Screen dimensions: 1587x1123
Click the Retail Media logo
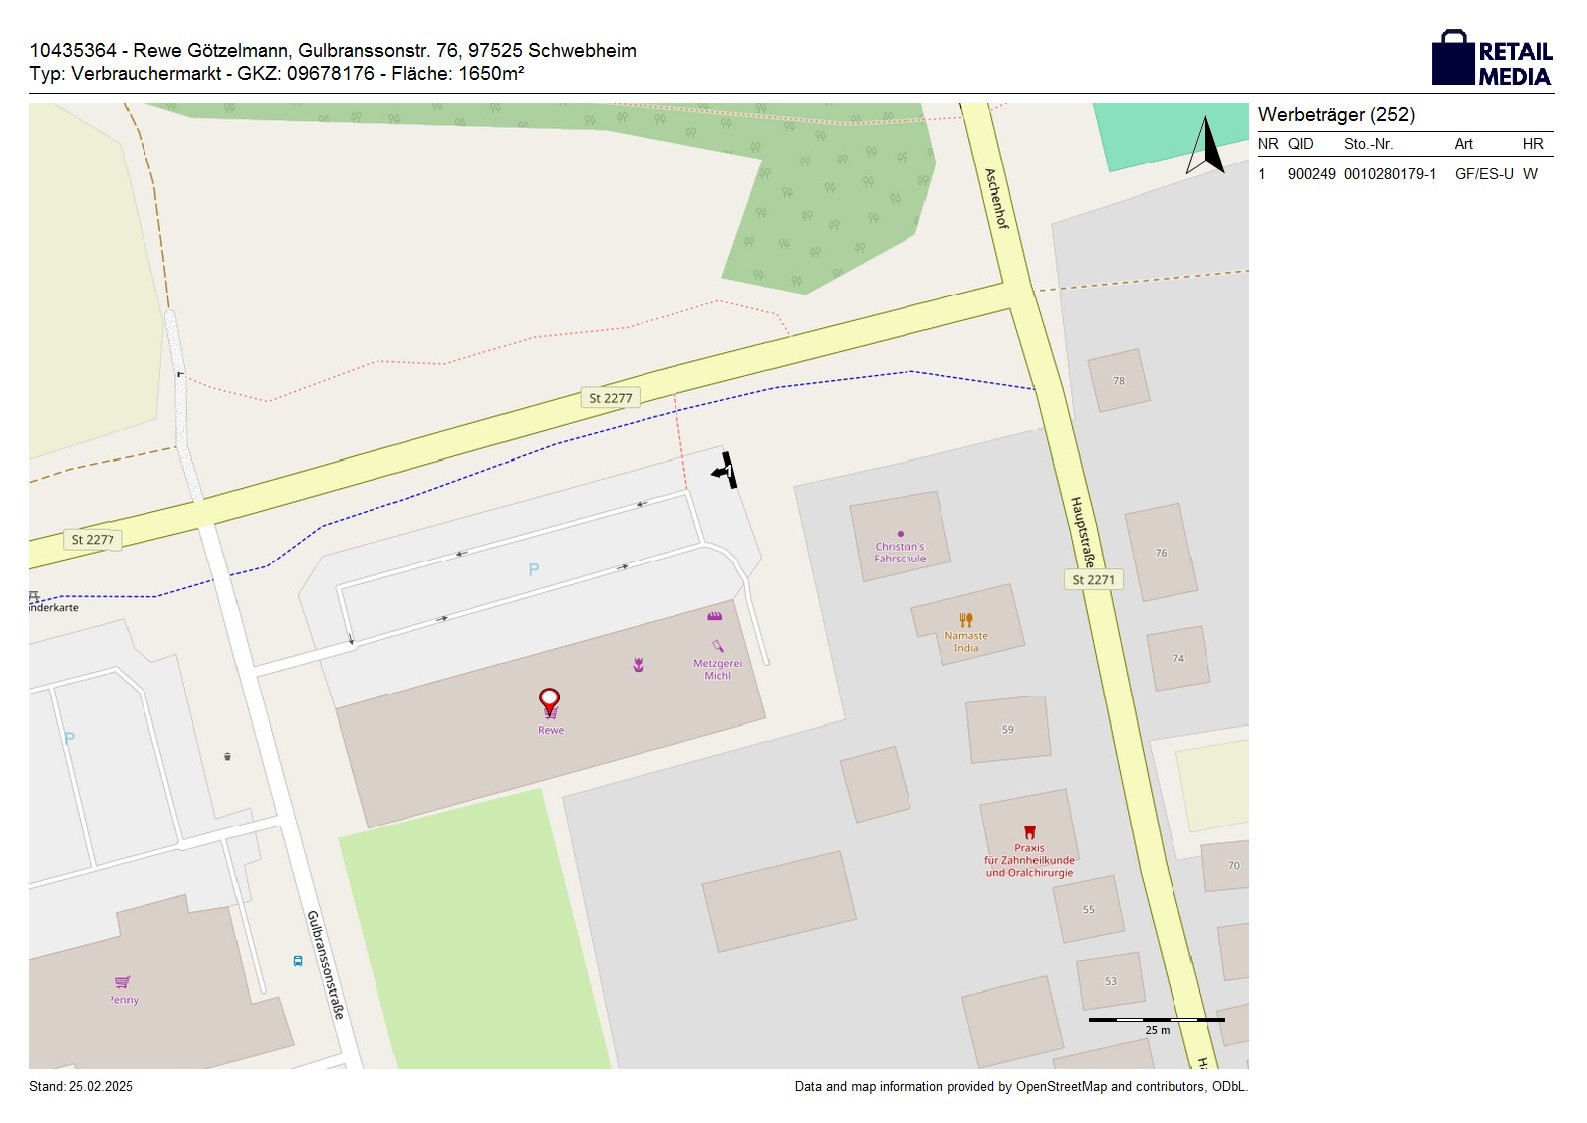coord(1491,59)
